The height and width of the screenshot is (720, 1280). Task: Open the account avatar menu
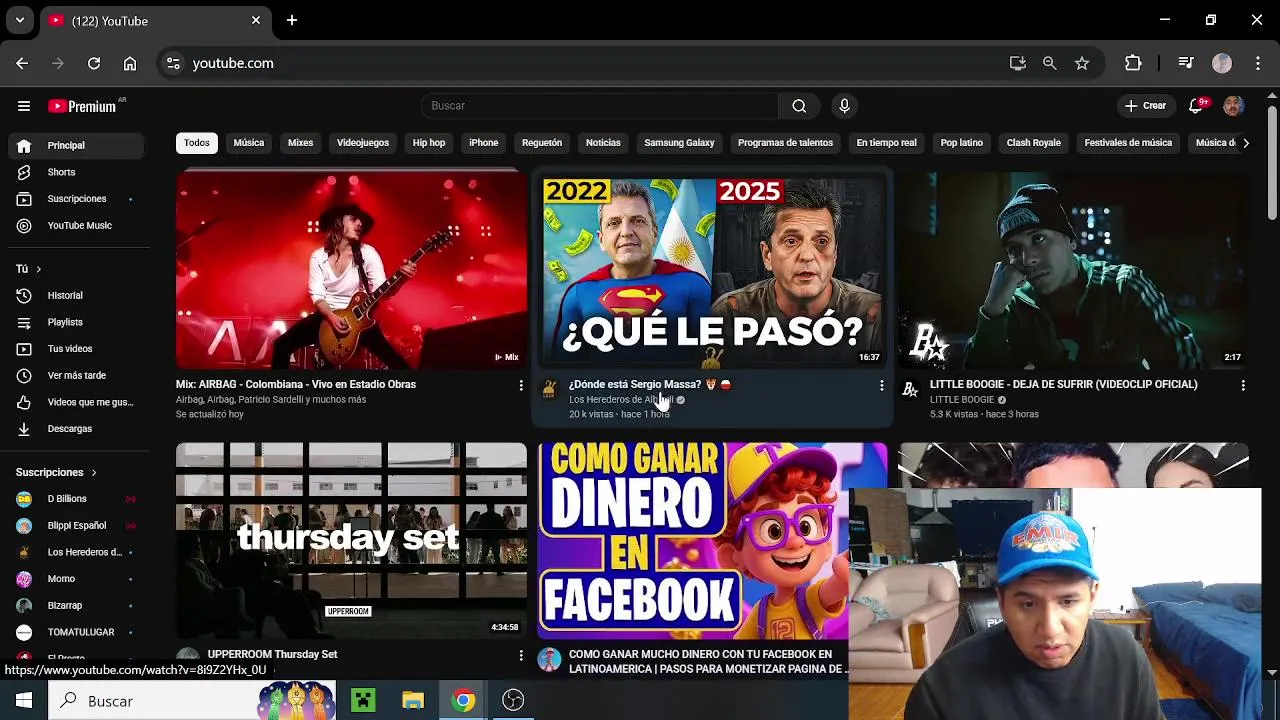point(1233,106)
